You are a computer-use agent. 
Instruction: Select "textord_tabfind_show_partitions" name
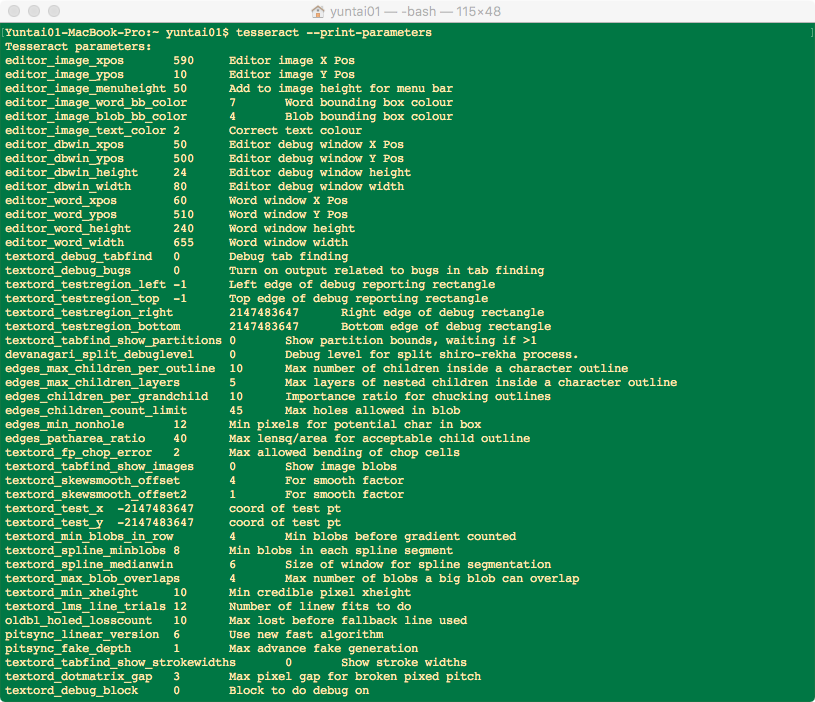[x=113, y=341]
